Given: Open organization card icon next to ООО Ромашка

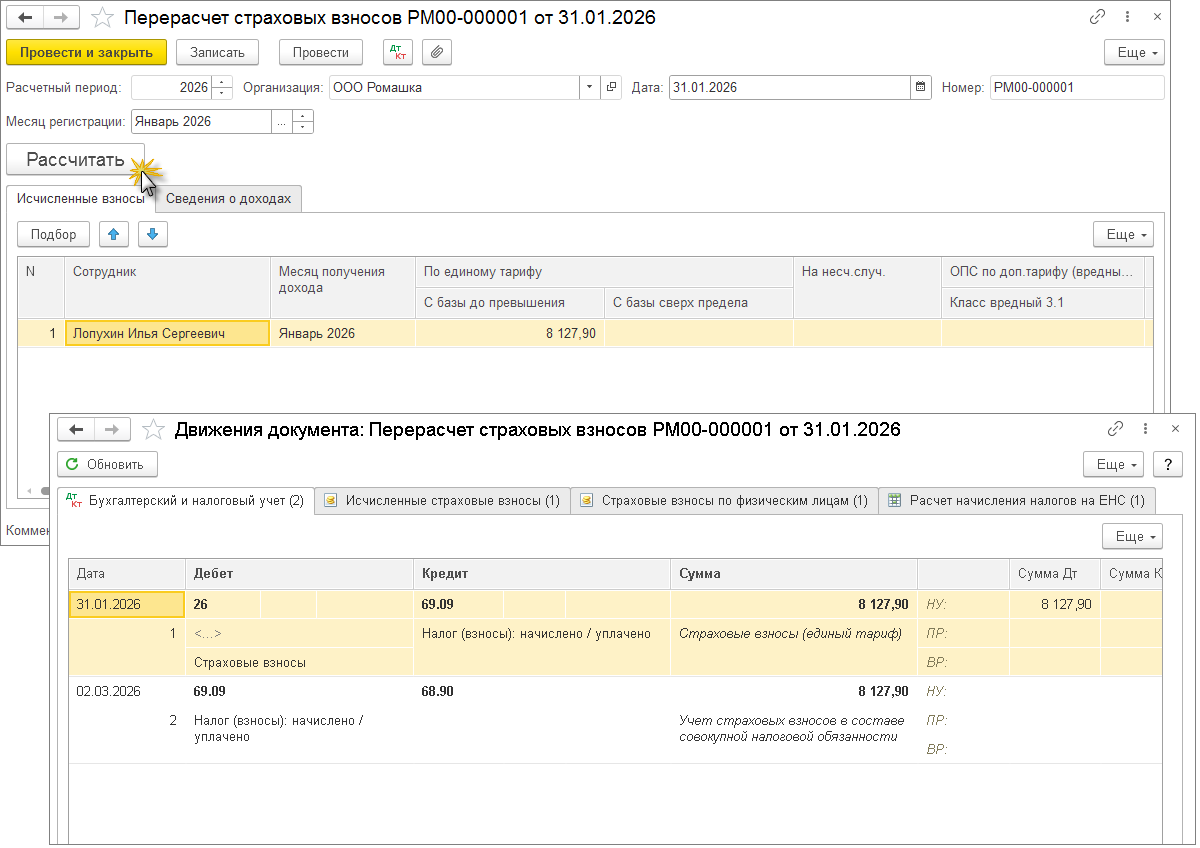Looking at the screenshot, I should tap(612, 87).
